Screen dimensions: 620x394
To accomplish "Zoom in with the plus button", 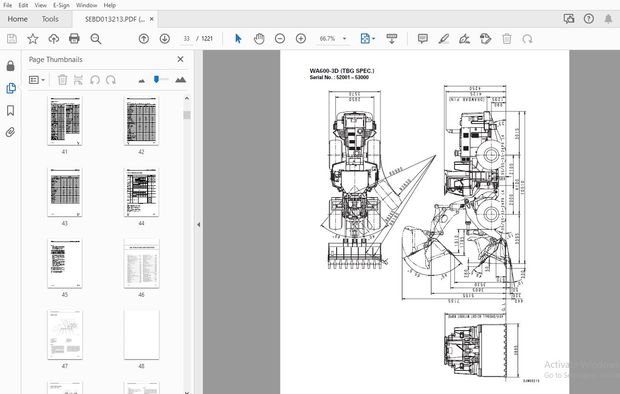I will 301,39.
